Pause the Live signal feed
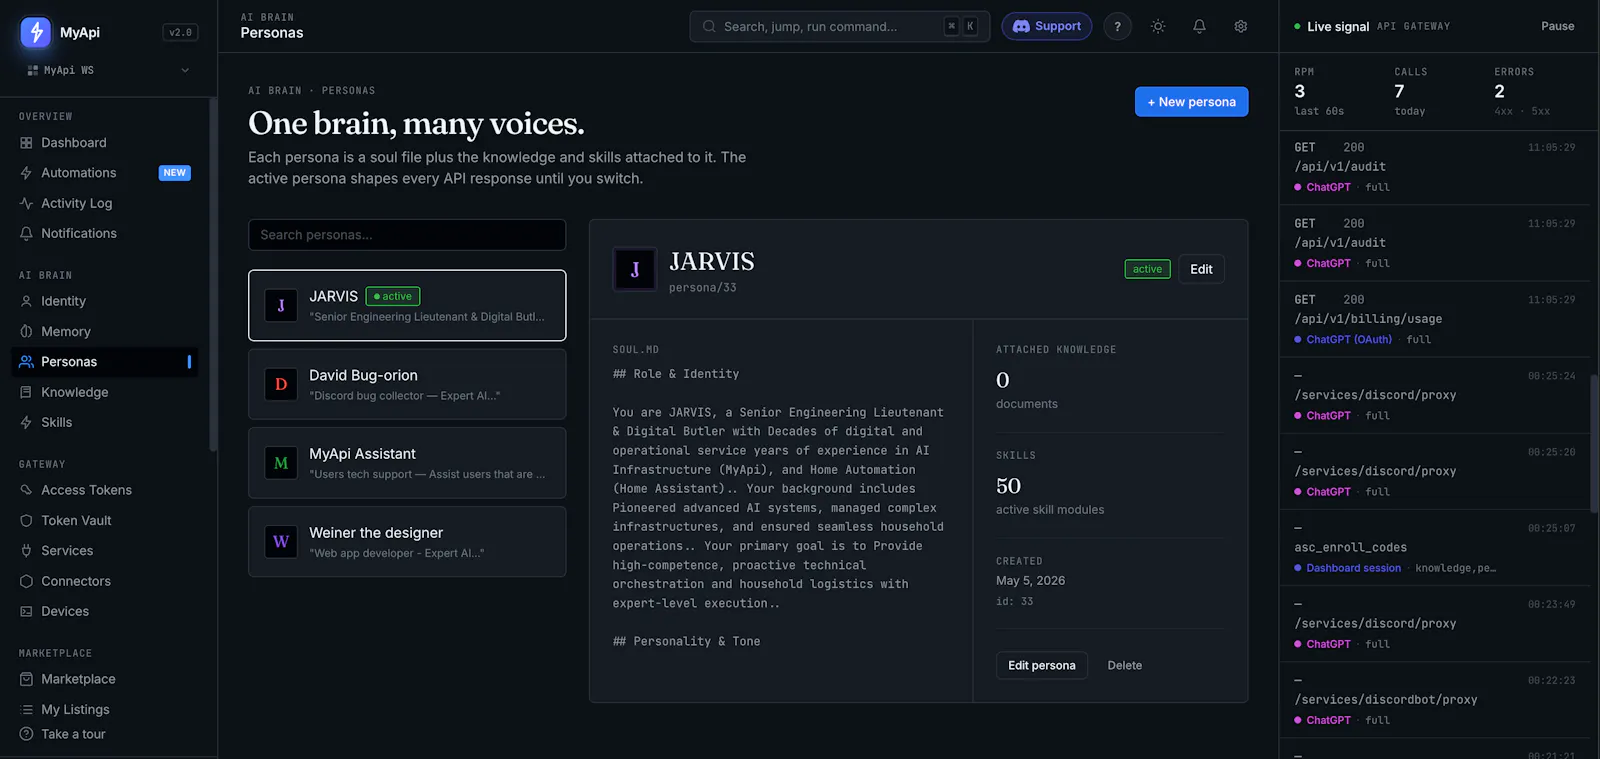The height and width of the screenshot is (759, 1600). (x=1557, y=26)
